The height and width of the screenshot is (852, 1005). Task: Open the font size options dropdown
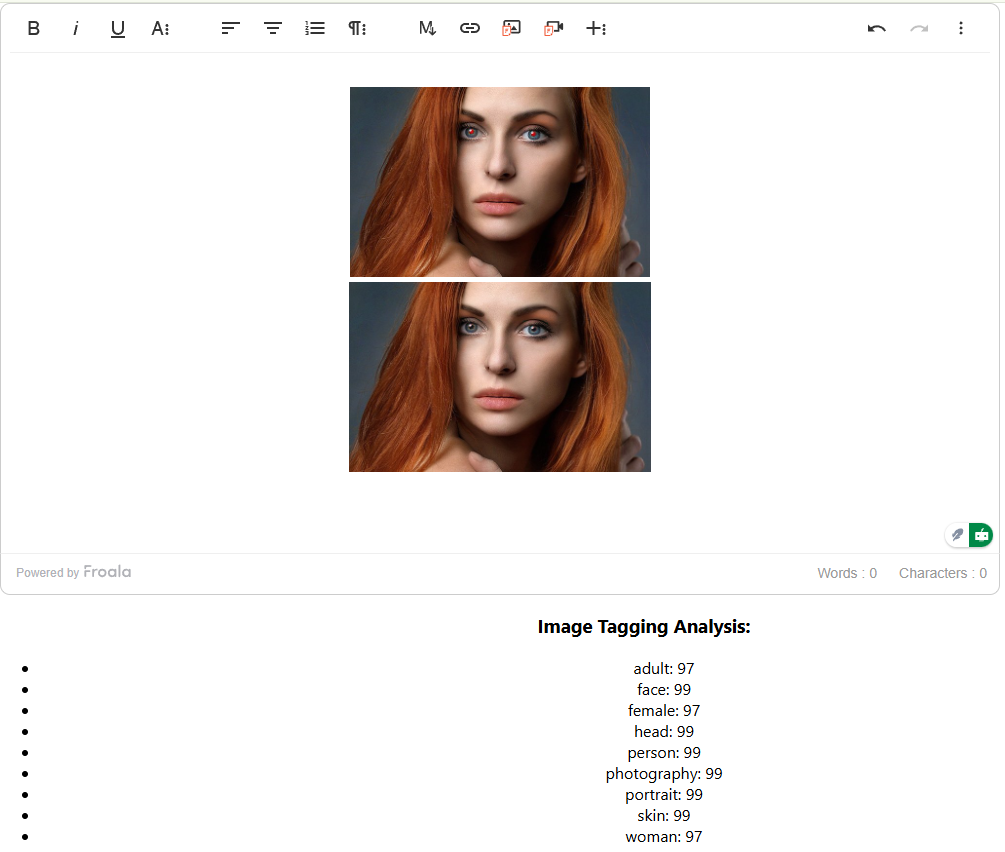[160, 28]
